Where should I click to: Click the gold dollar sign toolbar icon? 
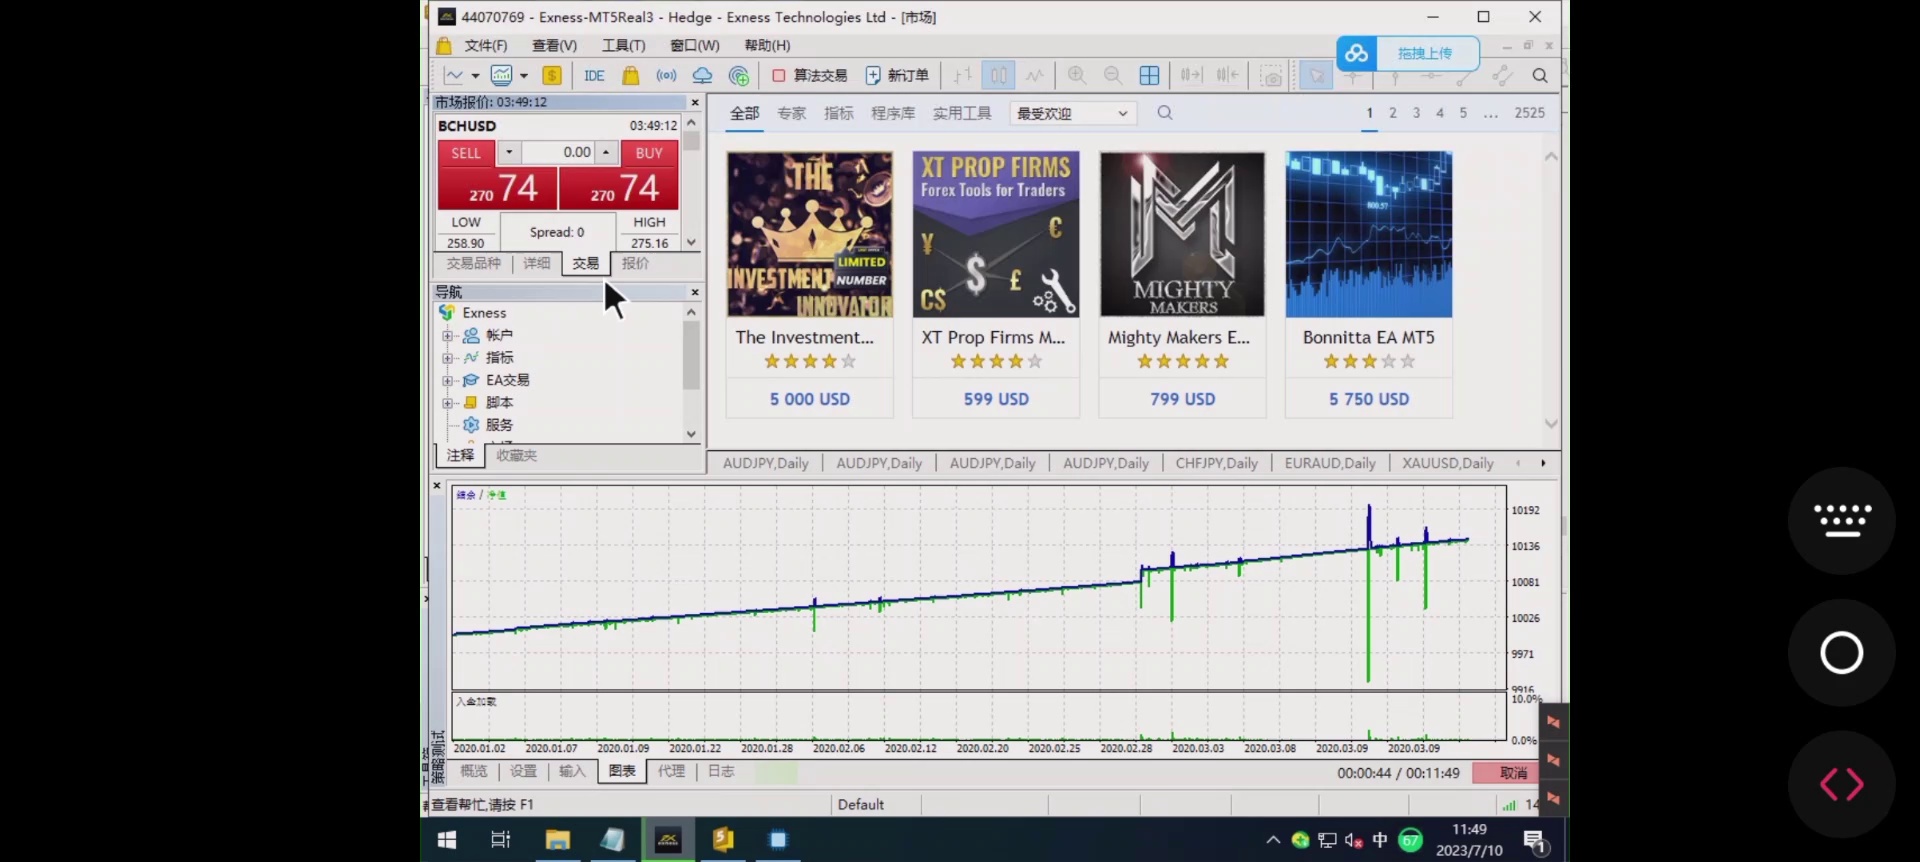click(x=552, y=76)
